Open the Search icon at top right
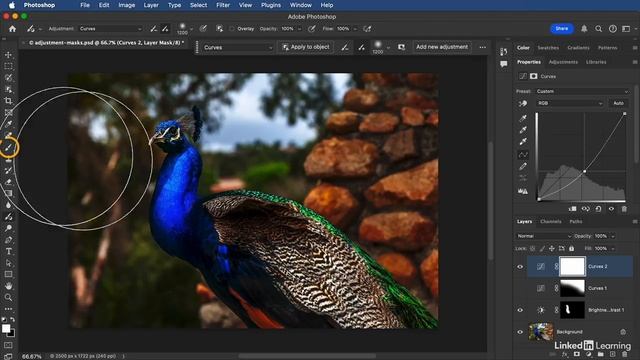Viewport: 640px width, 360px height. coord(598,29)
